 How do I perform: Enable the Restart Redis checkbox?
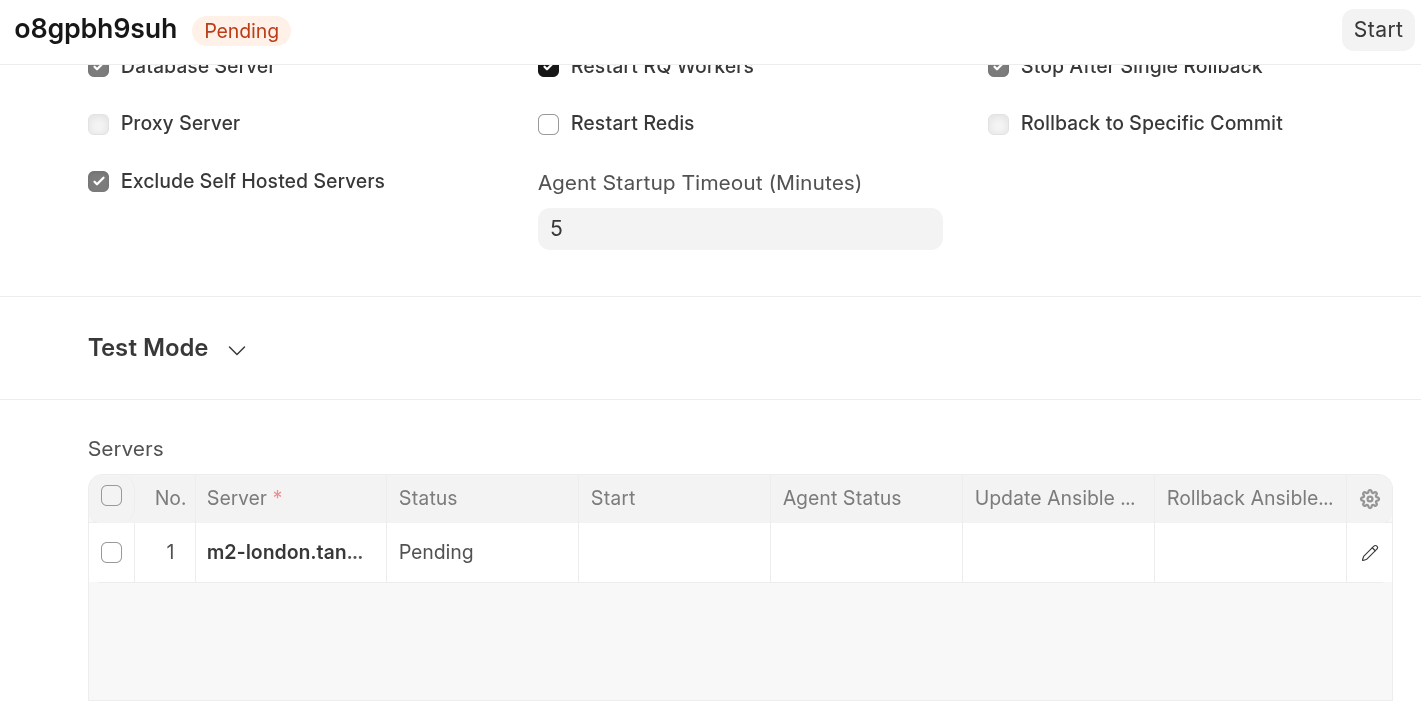pyautogui.click(x=548, y=124)
